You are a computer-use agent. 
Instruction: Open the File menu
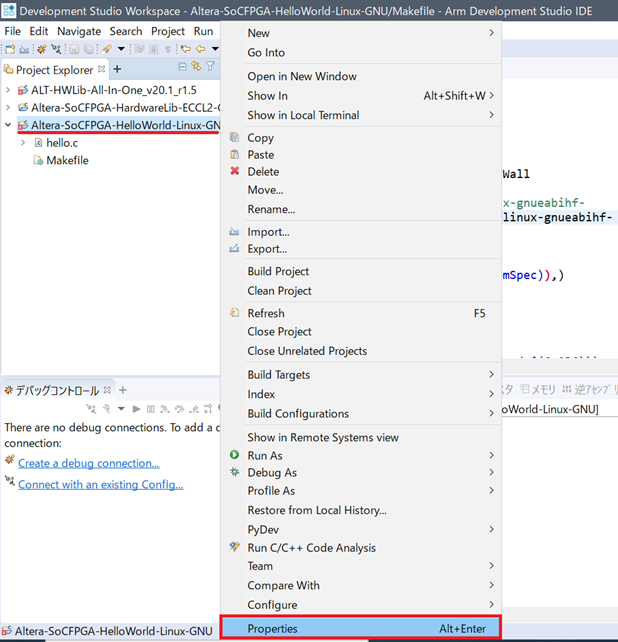pyautogui.click(x=12, y=31)
